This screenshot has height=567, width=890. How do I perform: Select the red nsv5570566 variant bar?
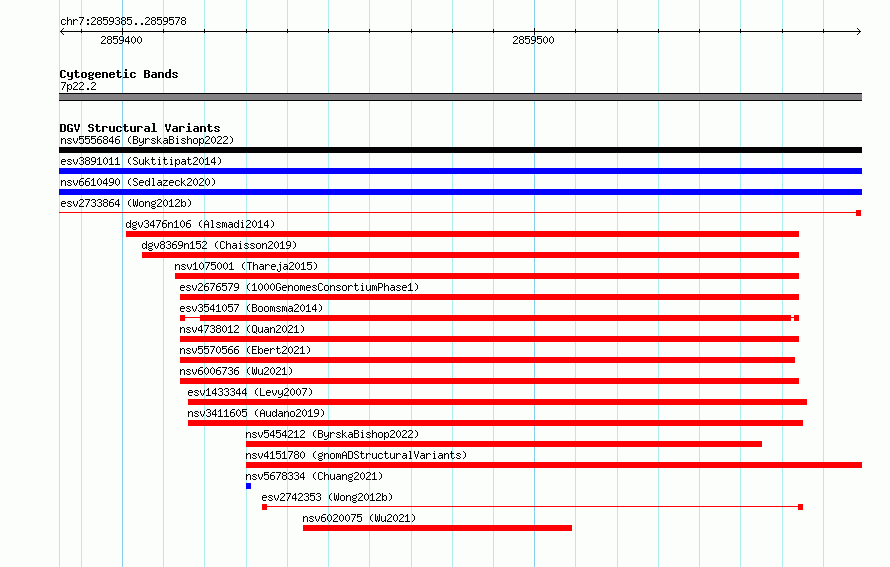(488, 360)
